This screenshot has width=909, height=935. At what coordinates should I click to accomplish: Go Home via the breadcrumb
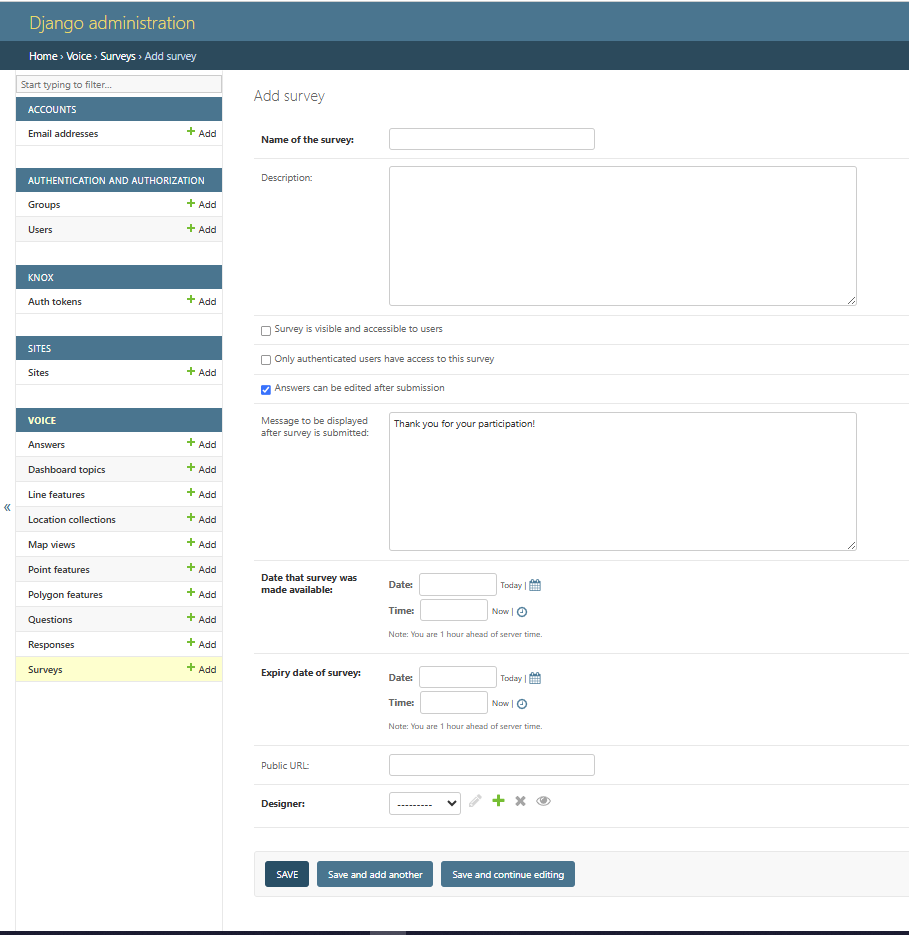point(43,56)
